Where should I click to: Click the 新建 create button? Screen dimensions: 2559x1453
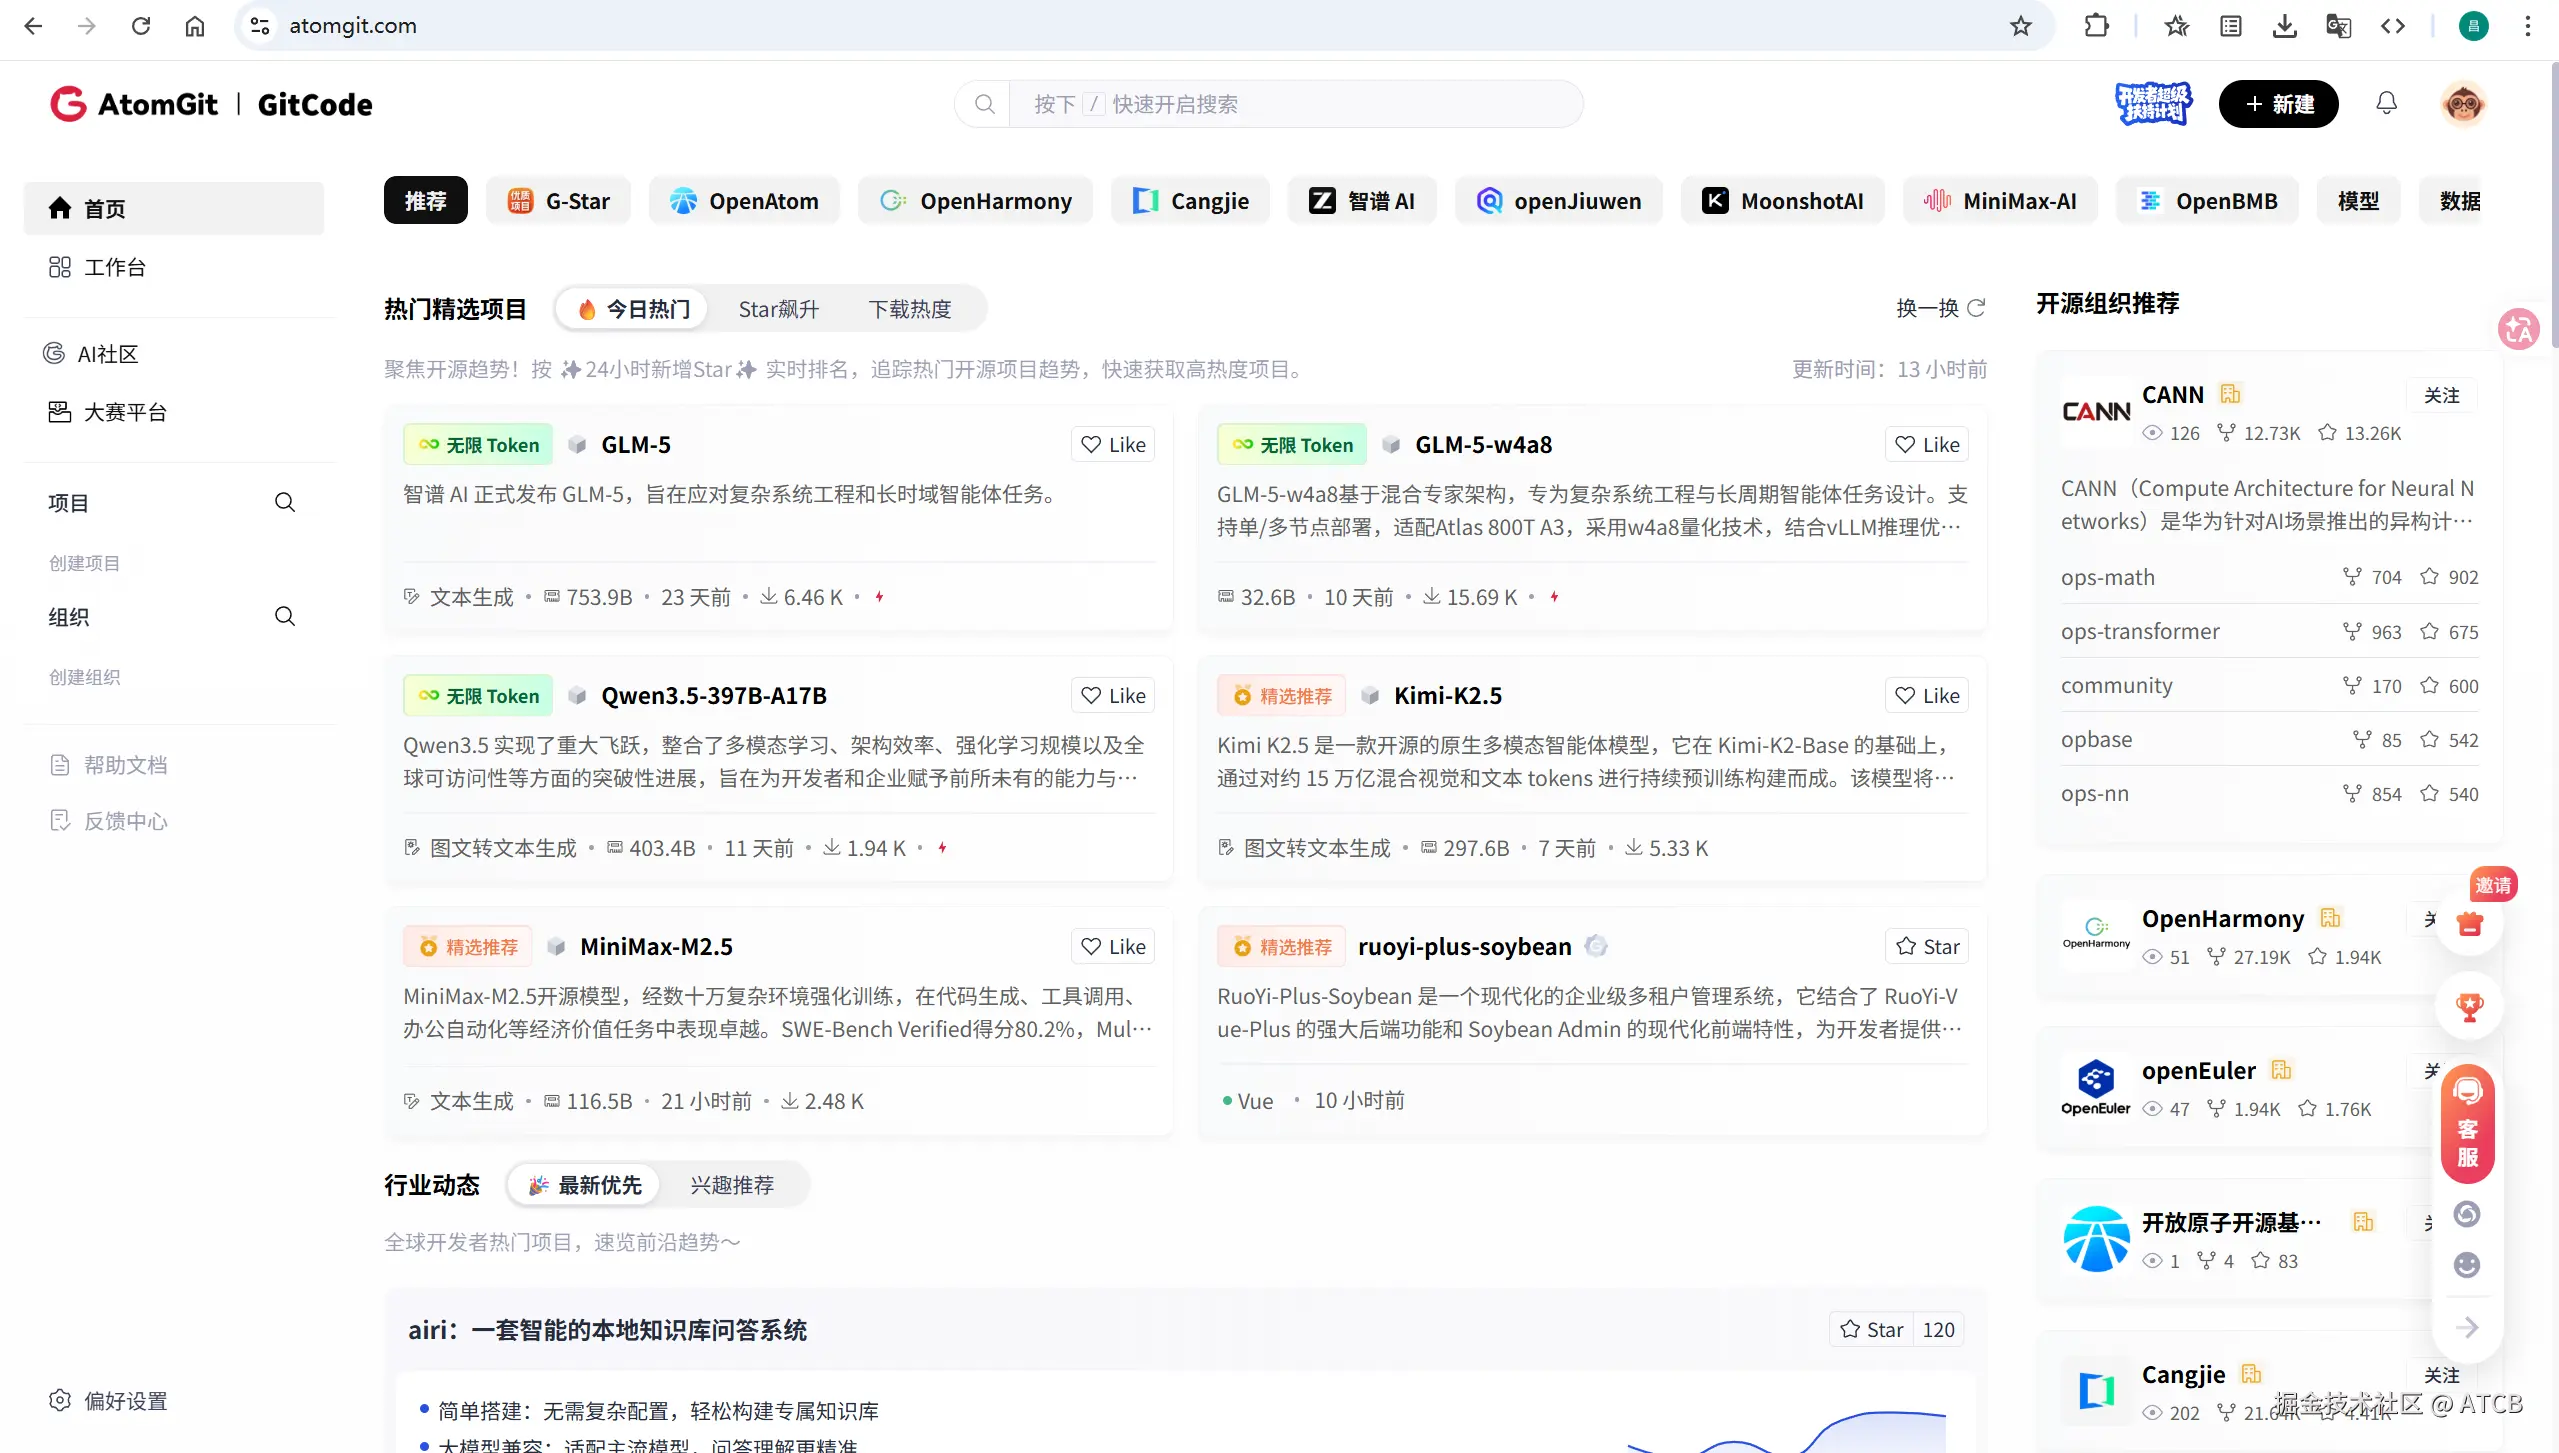2278,104
